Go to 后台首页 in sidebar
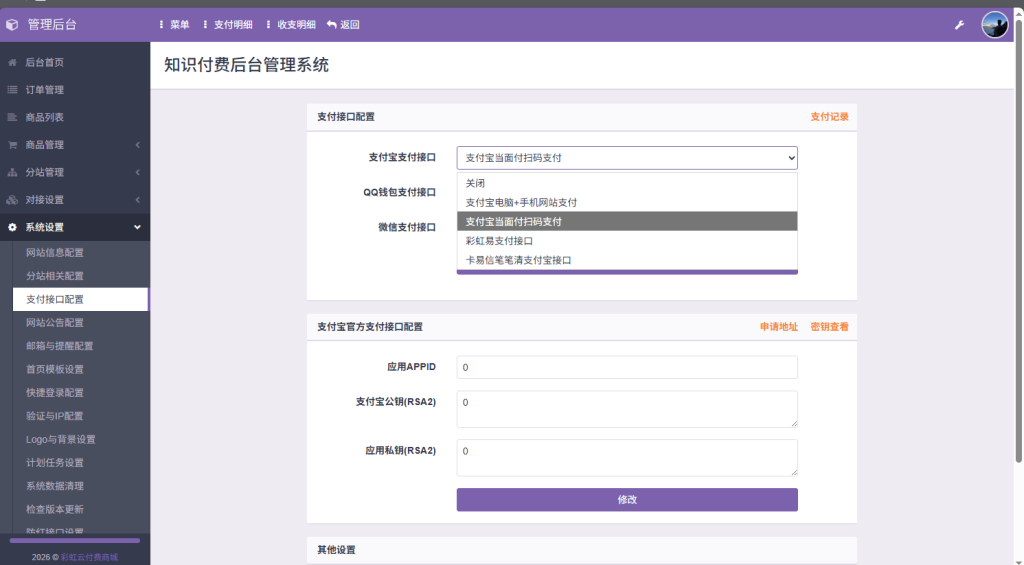This screenshot has width=1024, height=565. (x=44, y=63)
